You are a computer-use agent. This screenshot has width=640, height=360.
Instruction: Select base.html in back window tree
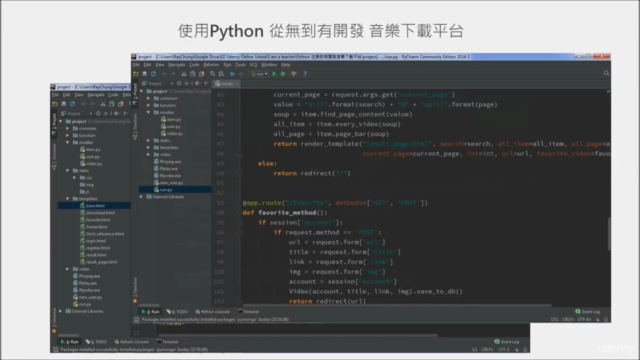tap(94, 206)
